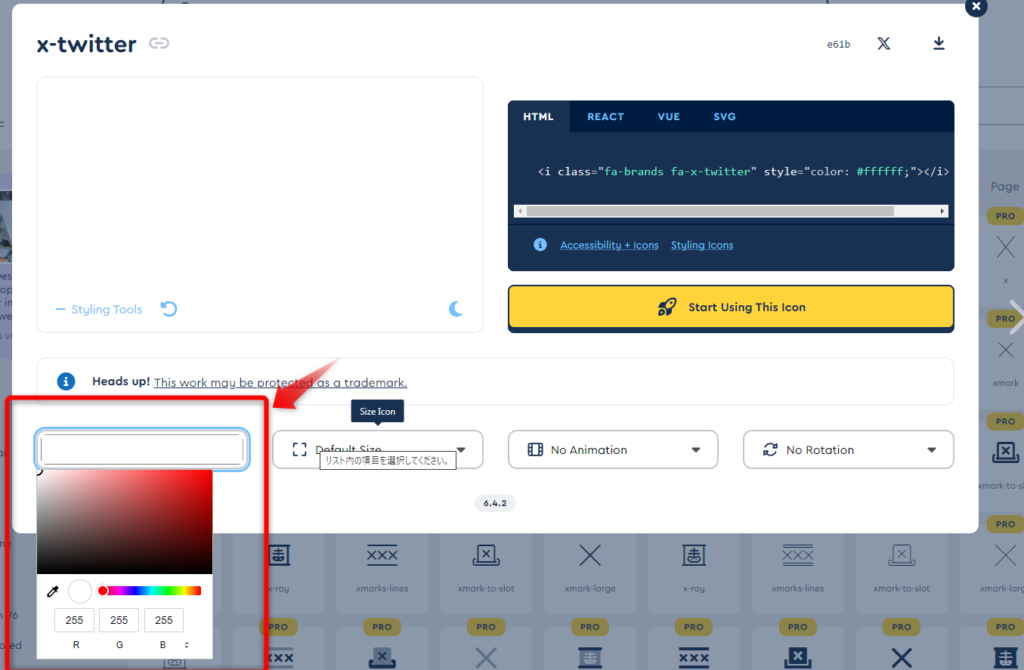Screen dimensions: 1024x670
Task: Copy the fa-x-twitter HTML code snippet
Action: click(x=743, y=172)
